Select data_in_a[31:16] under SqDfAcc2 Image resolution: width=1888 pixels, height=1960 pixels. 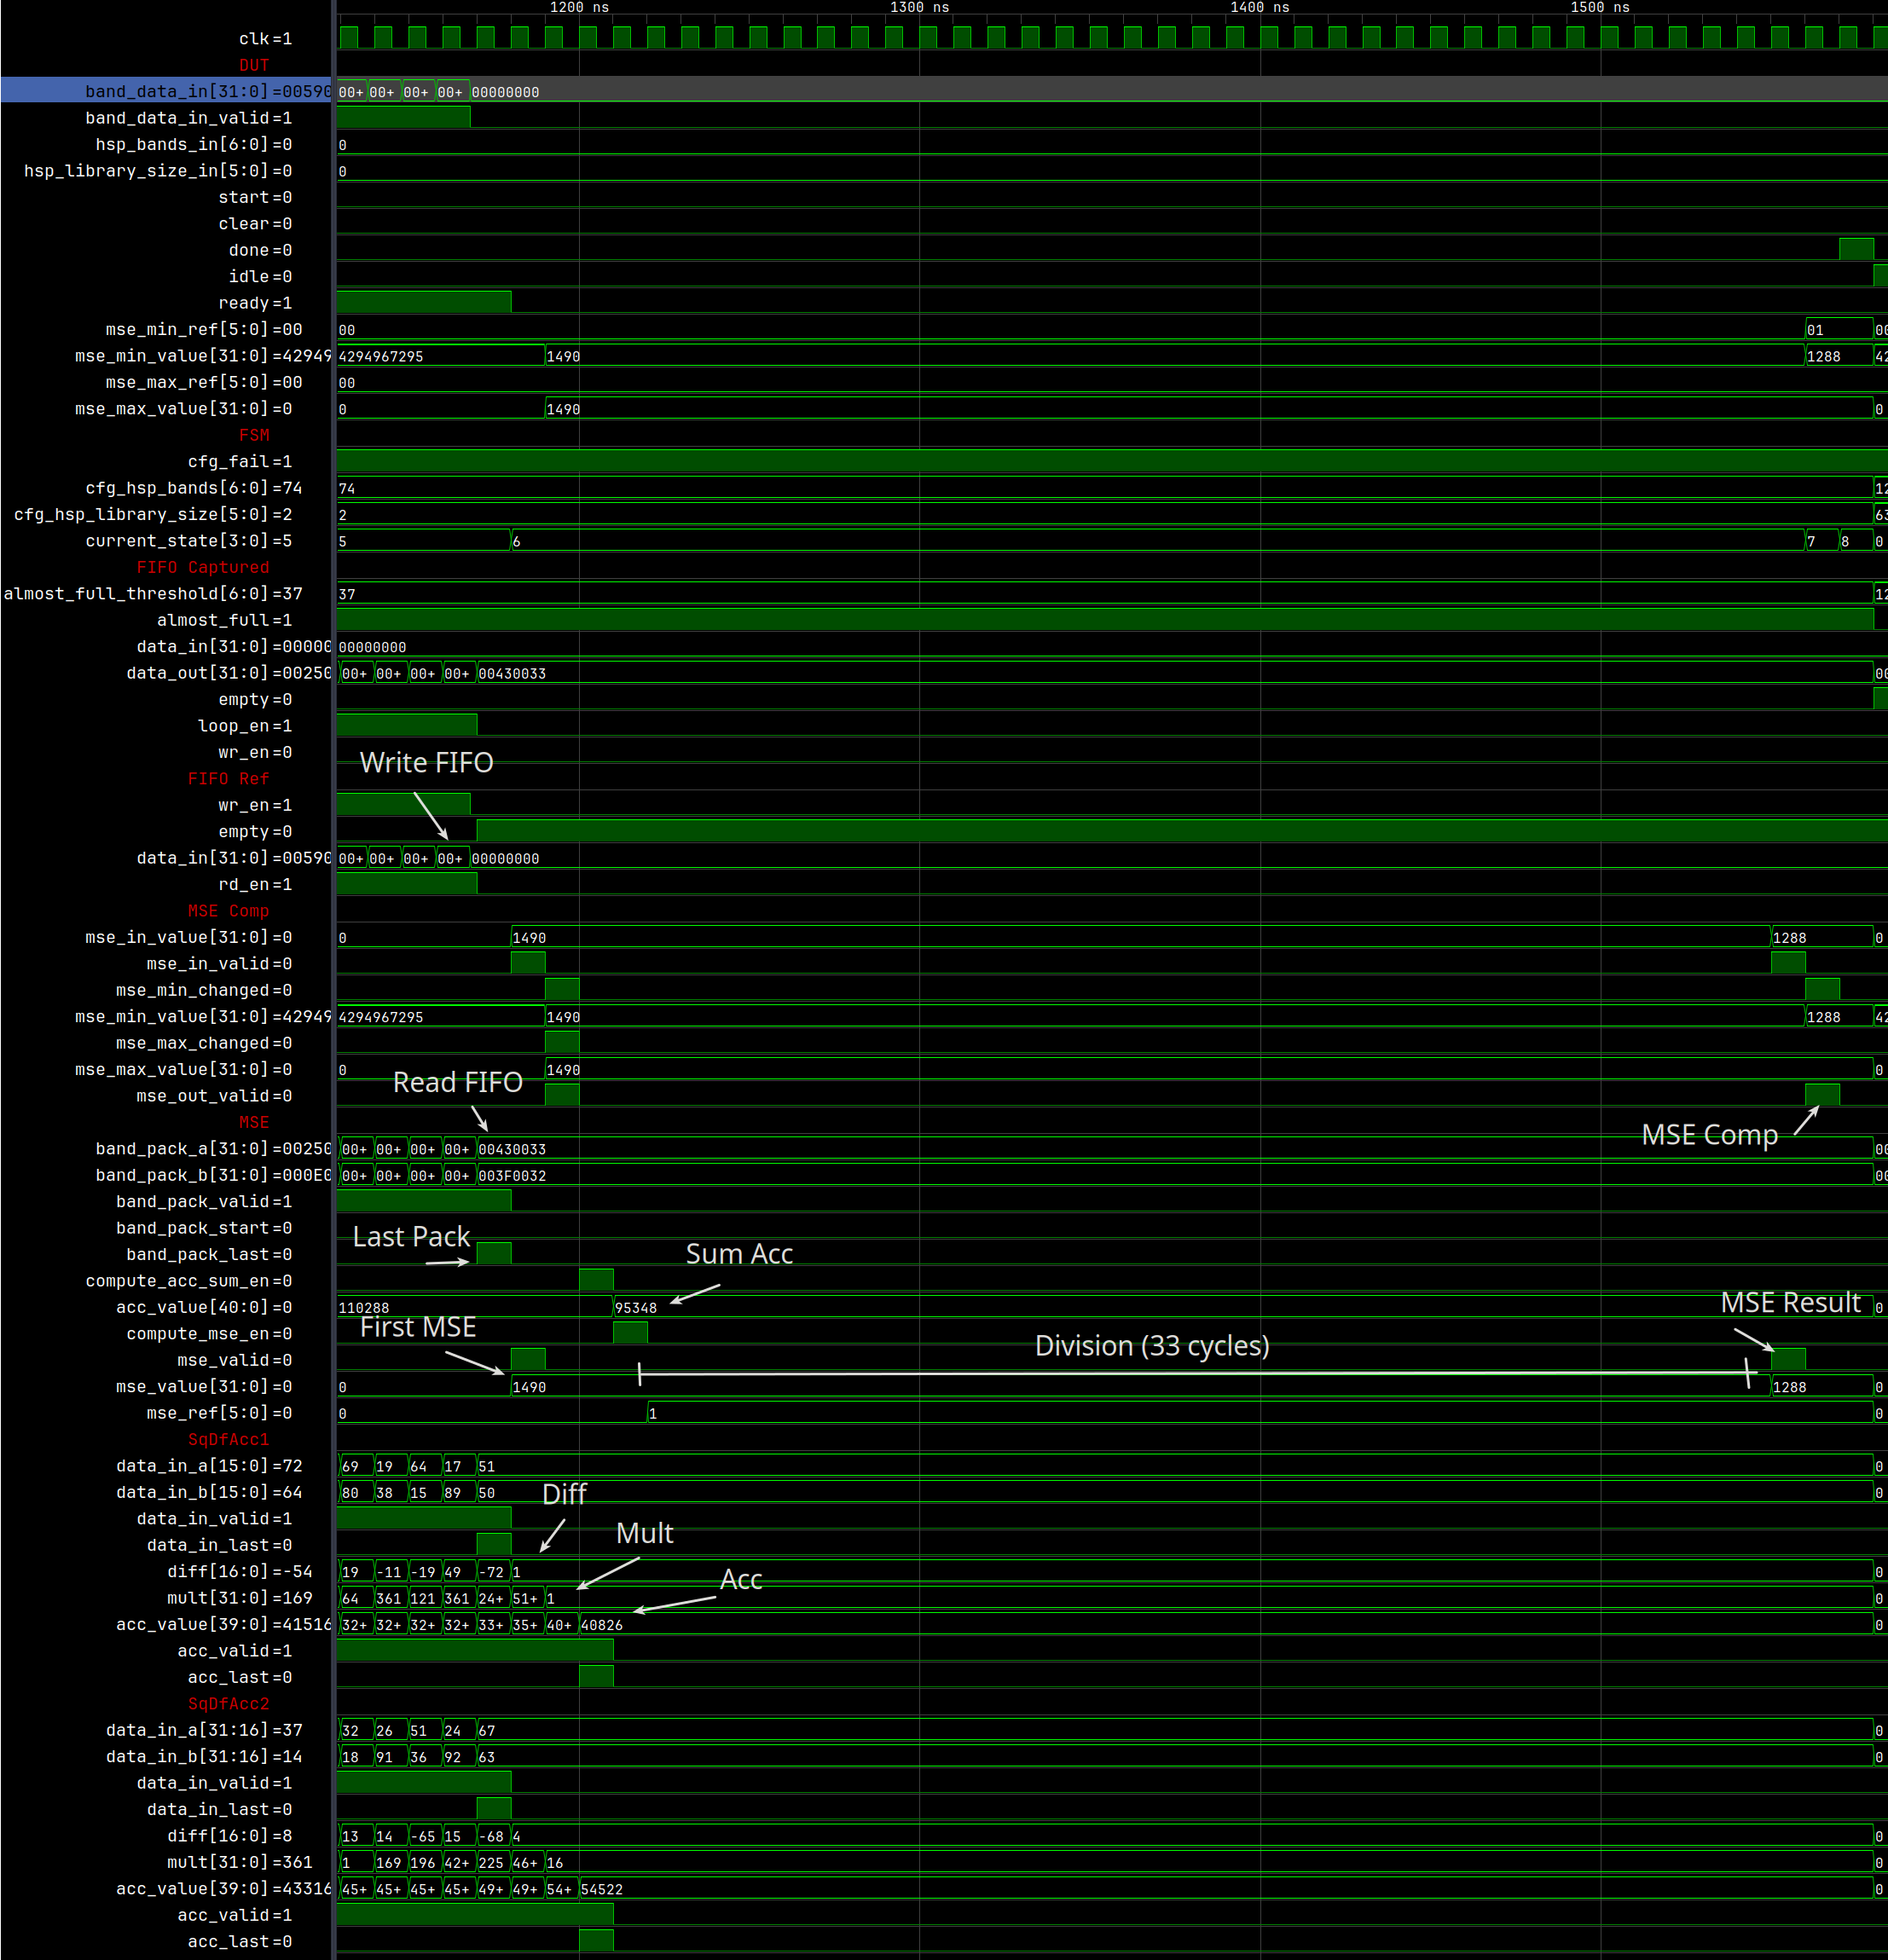click(204, 1731)
